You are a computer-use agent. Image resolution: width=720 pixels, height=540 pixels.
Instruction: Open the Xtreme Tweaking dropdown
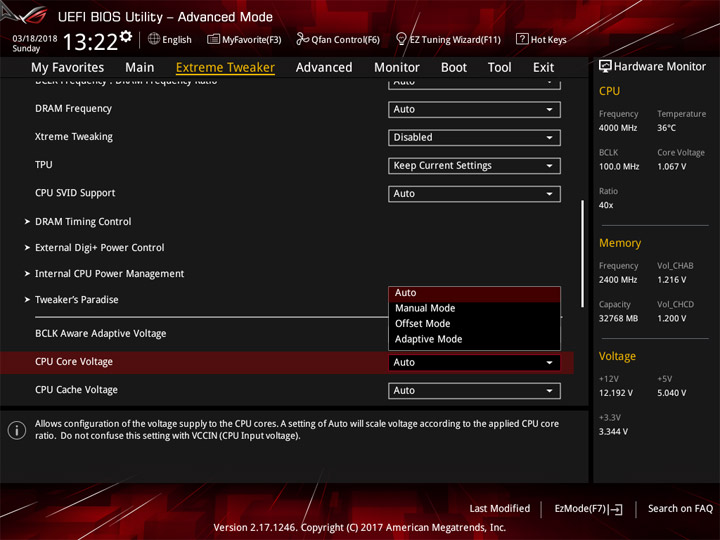point(474,137)
